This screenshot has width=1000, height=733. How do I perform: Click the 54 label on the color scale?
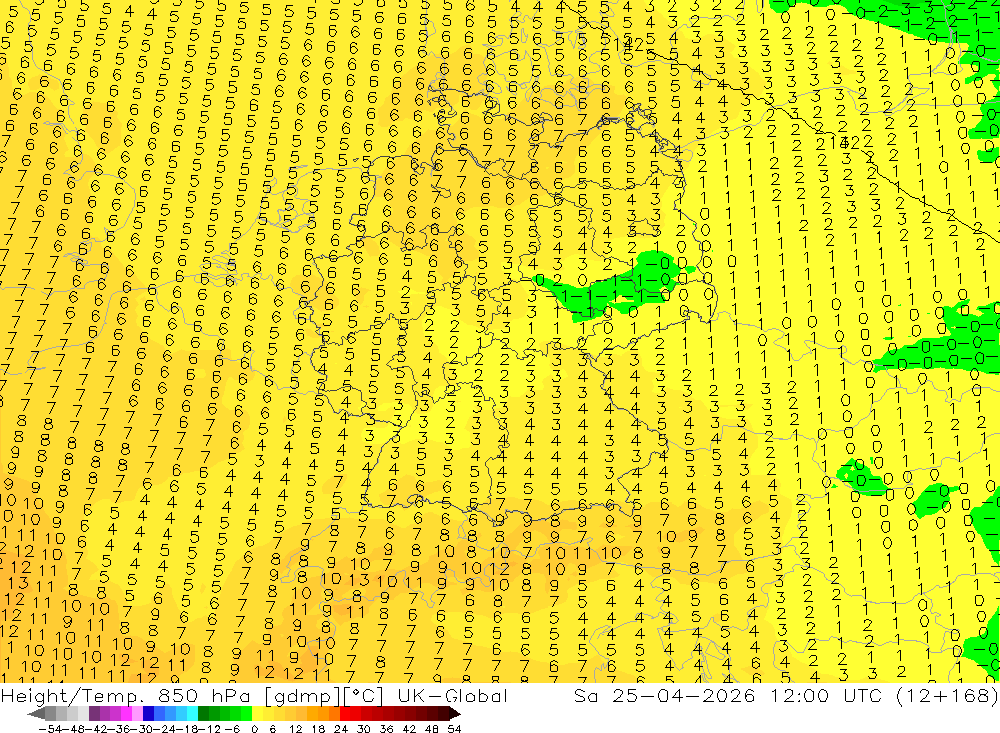pos(454,729)
